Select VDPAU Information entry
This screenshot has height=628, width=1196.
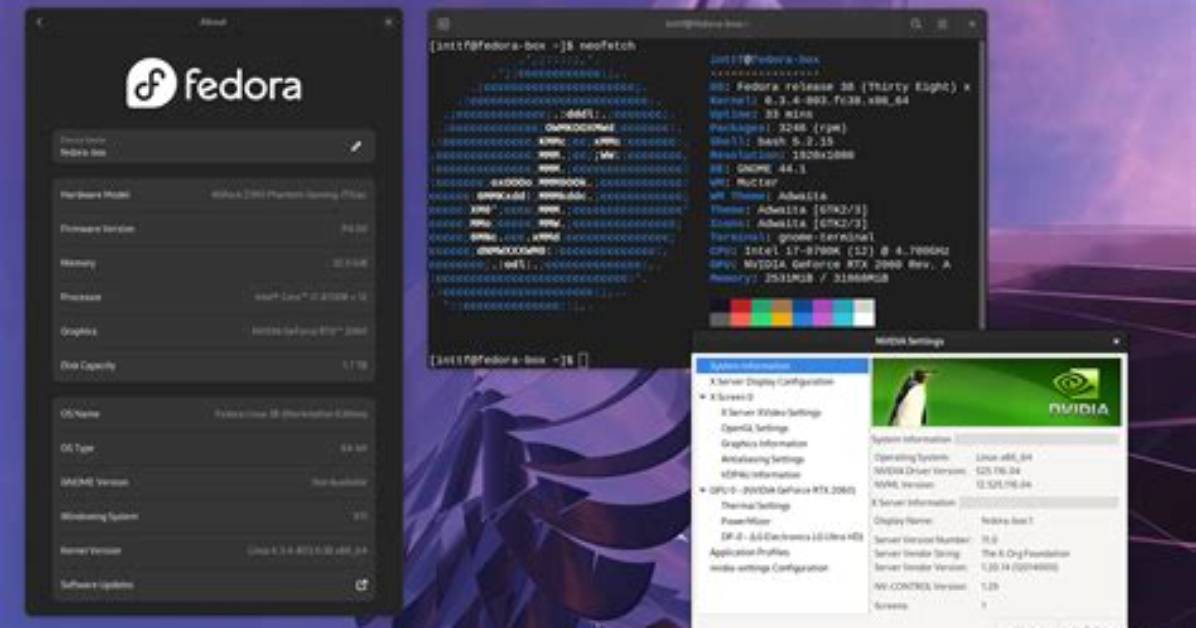coord(760,475)
